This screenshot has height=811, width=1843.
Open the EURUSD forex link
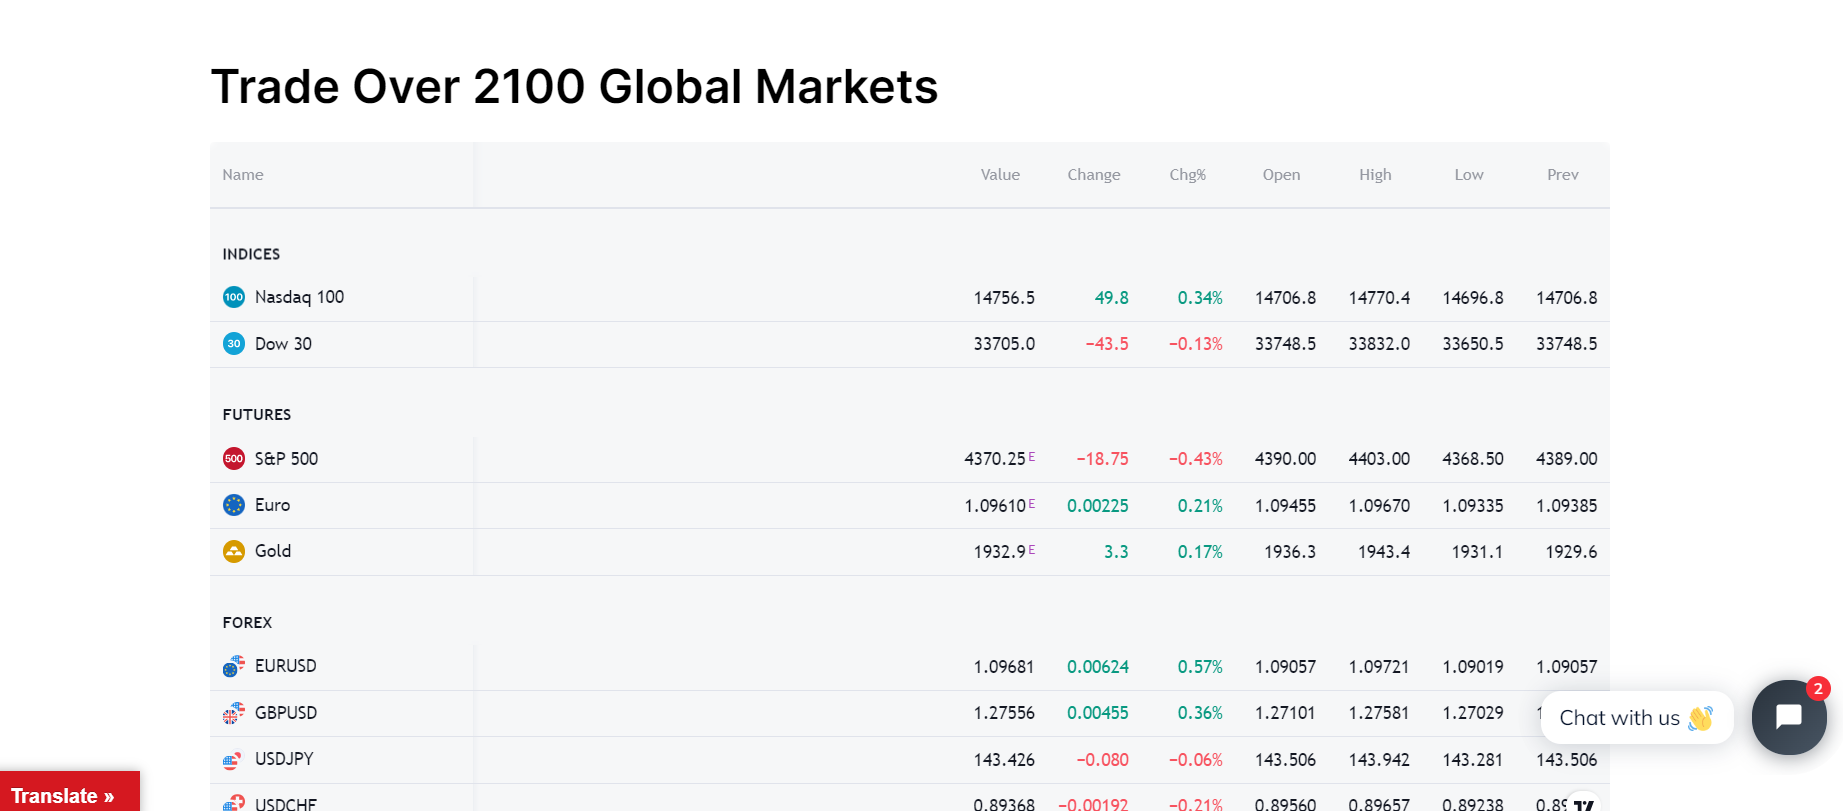[285, 666]
